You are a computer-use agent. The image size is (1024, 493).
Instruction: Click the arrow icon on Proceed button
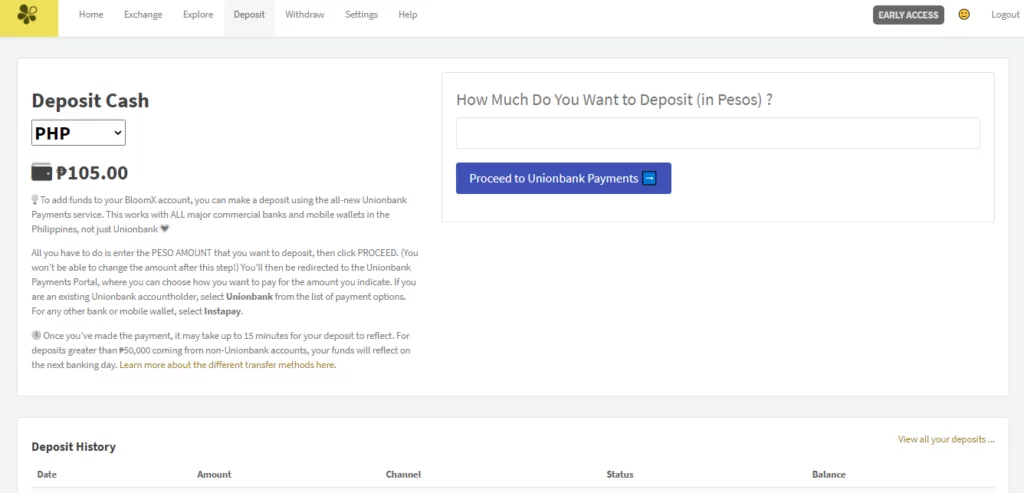click(649, 178)
